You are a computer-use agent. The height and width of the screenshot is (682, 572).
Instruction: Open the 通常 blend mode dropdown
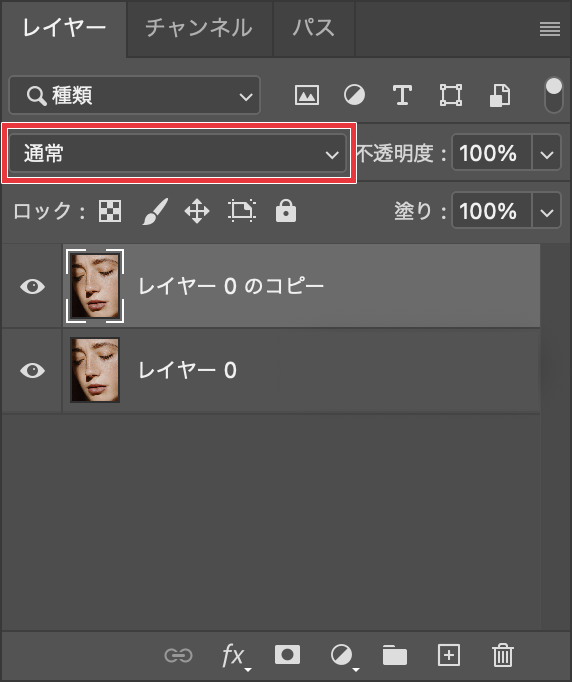click(178, 154)
